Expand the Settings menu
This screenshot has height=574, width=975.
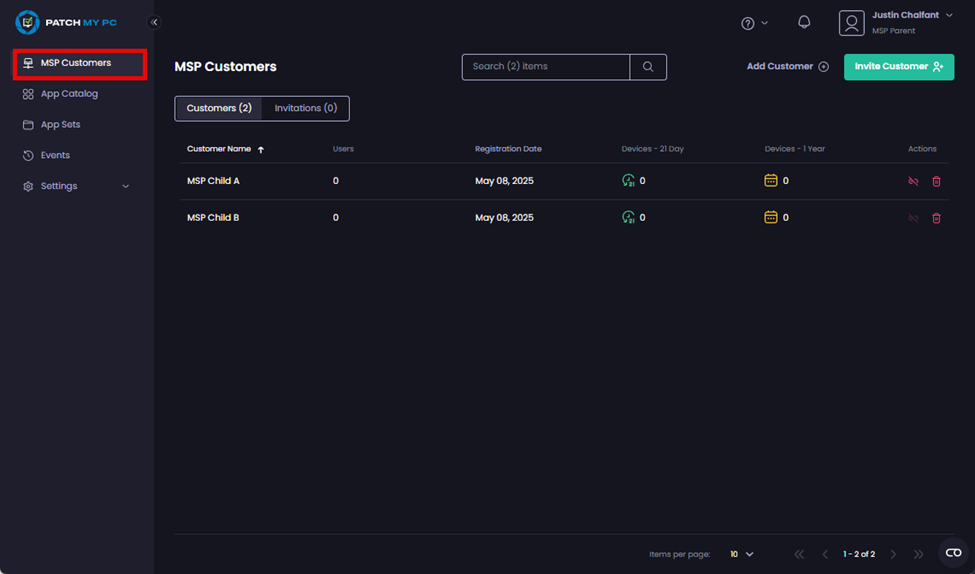[x=78, y=186]
